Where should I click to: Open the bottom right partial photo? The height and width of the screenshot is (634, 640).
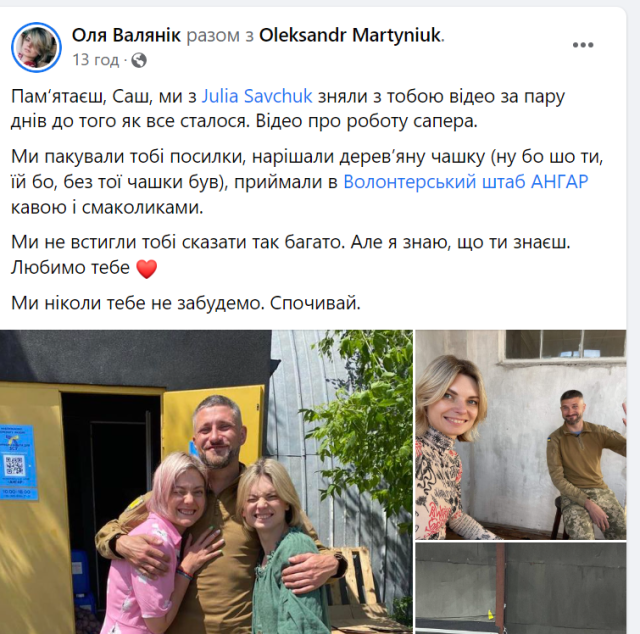point(520,588)
